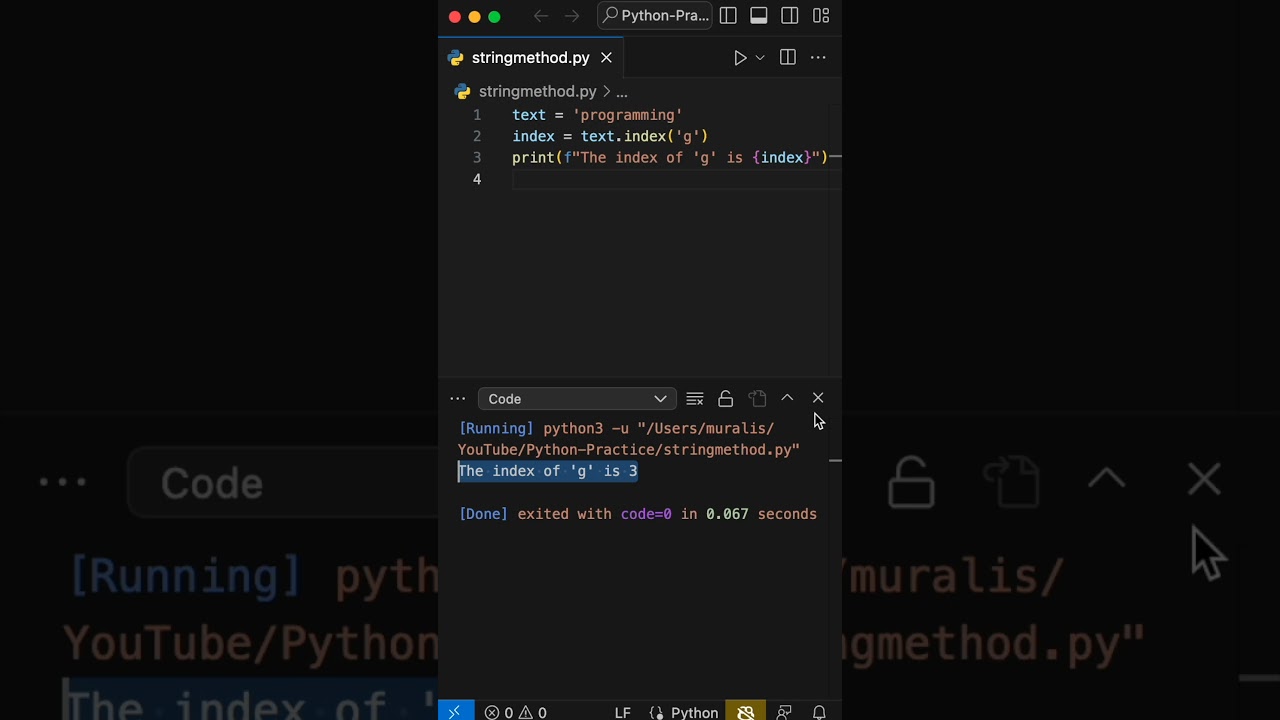Open notifications bell
1280x720 pixels.
tap(819, 712)
